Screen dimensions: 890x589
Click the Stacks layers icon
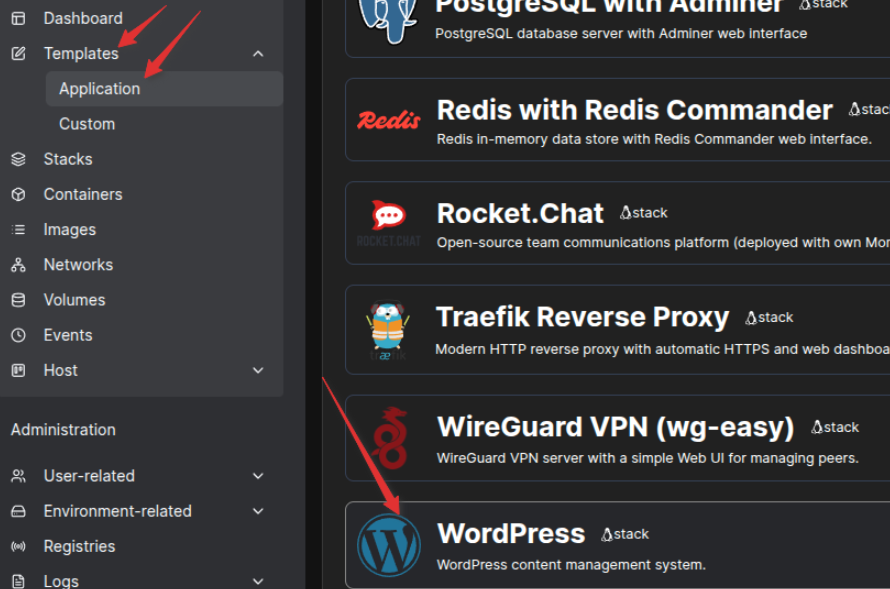(x=18, y=159)
